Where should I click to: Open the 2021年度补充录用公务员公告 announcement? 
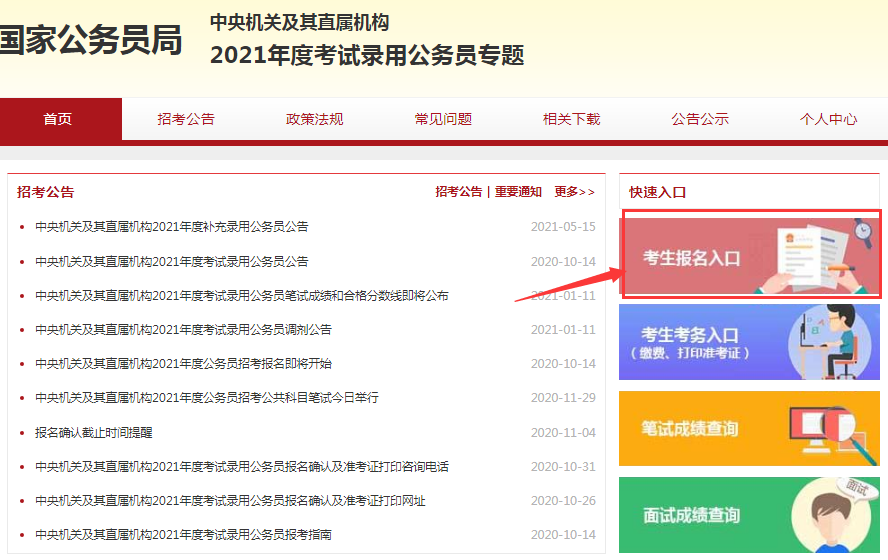coord(172,227)
